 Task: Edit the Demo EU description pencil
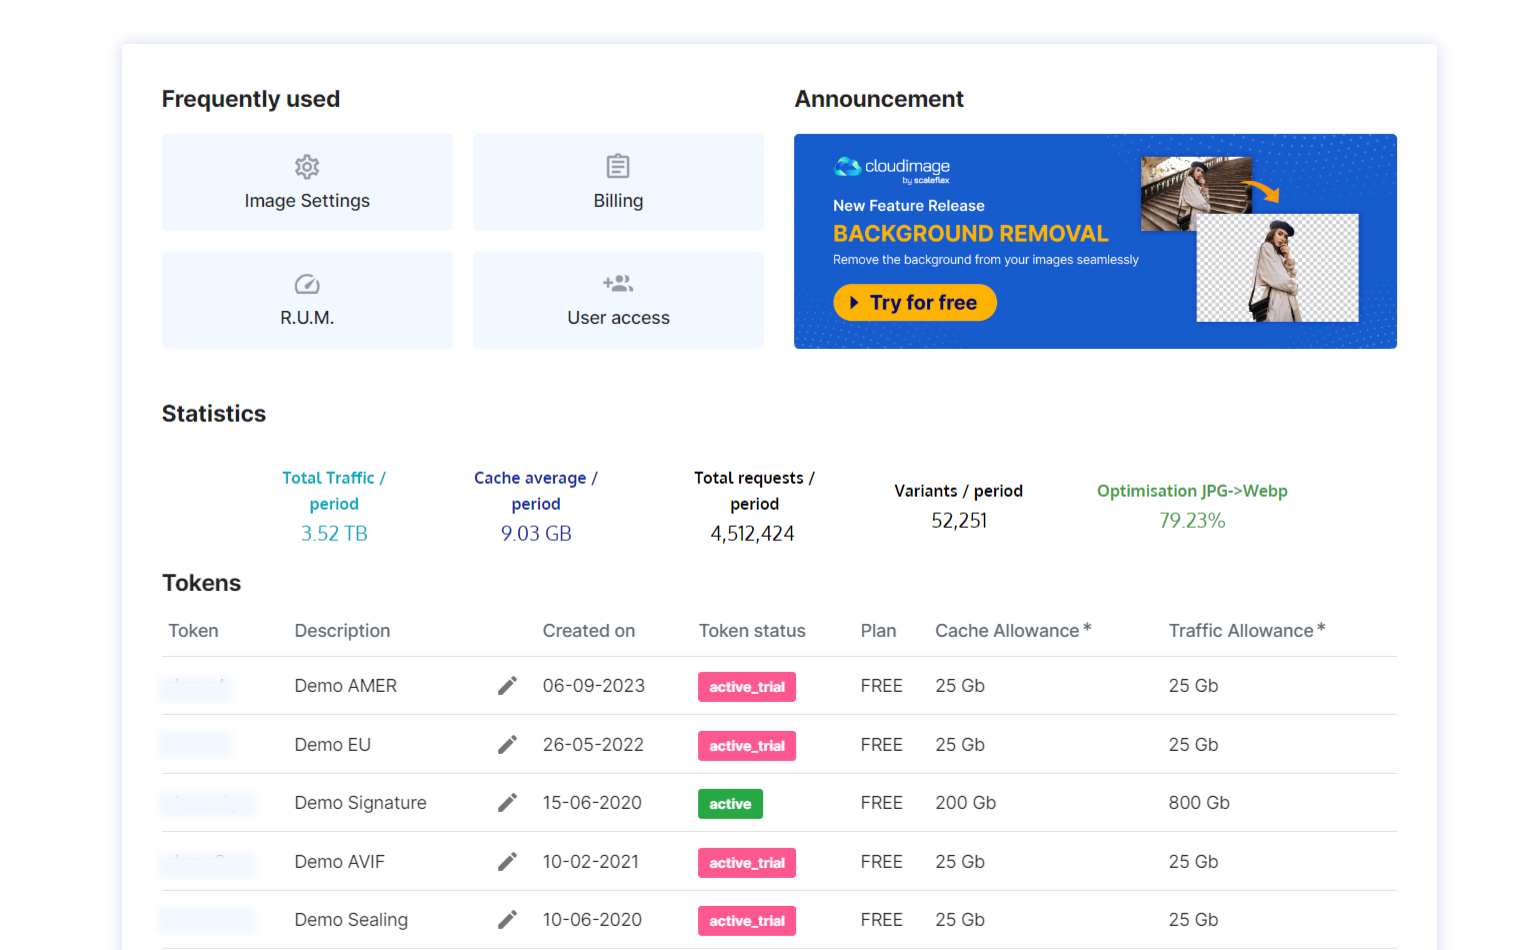coord(508,744)
